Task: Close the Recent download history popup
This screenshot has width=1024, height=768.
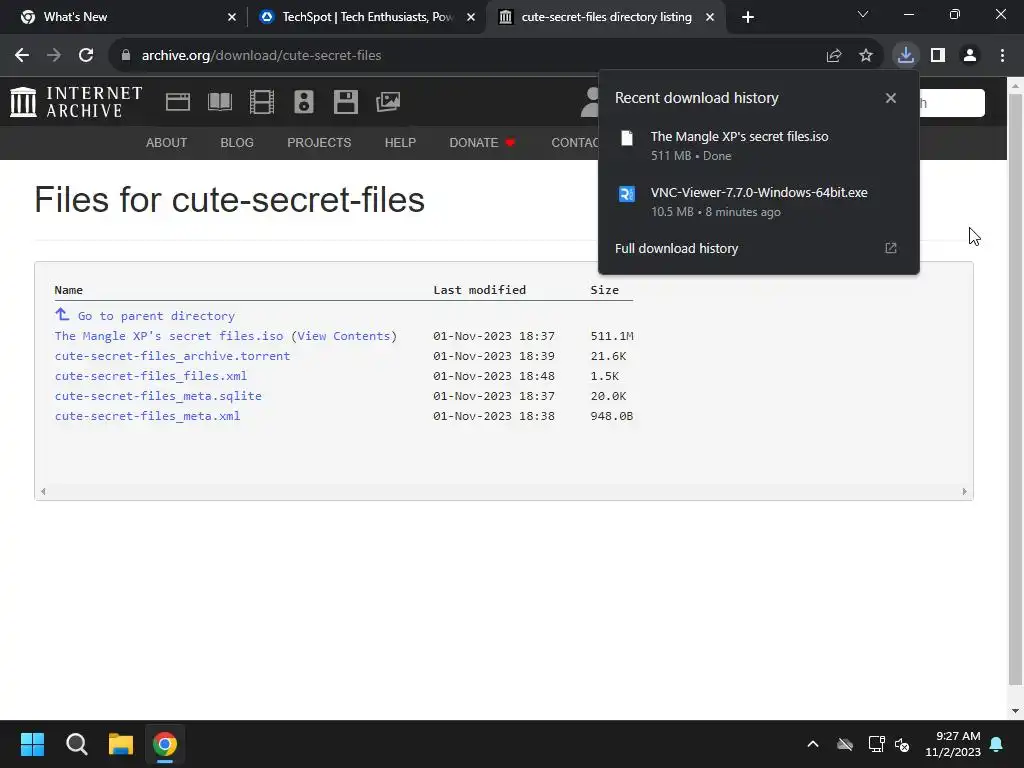Action: 891,98
